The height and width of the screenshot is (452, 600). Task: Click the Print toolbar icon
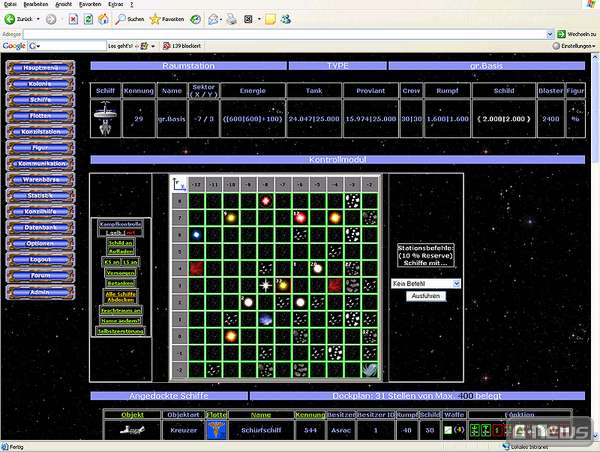tap(232, 19)
